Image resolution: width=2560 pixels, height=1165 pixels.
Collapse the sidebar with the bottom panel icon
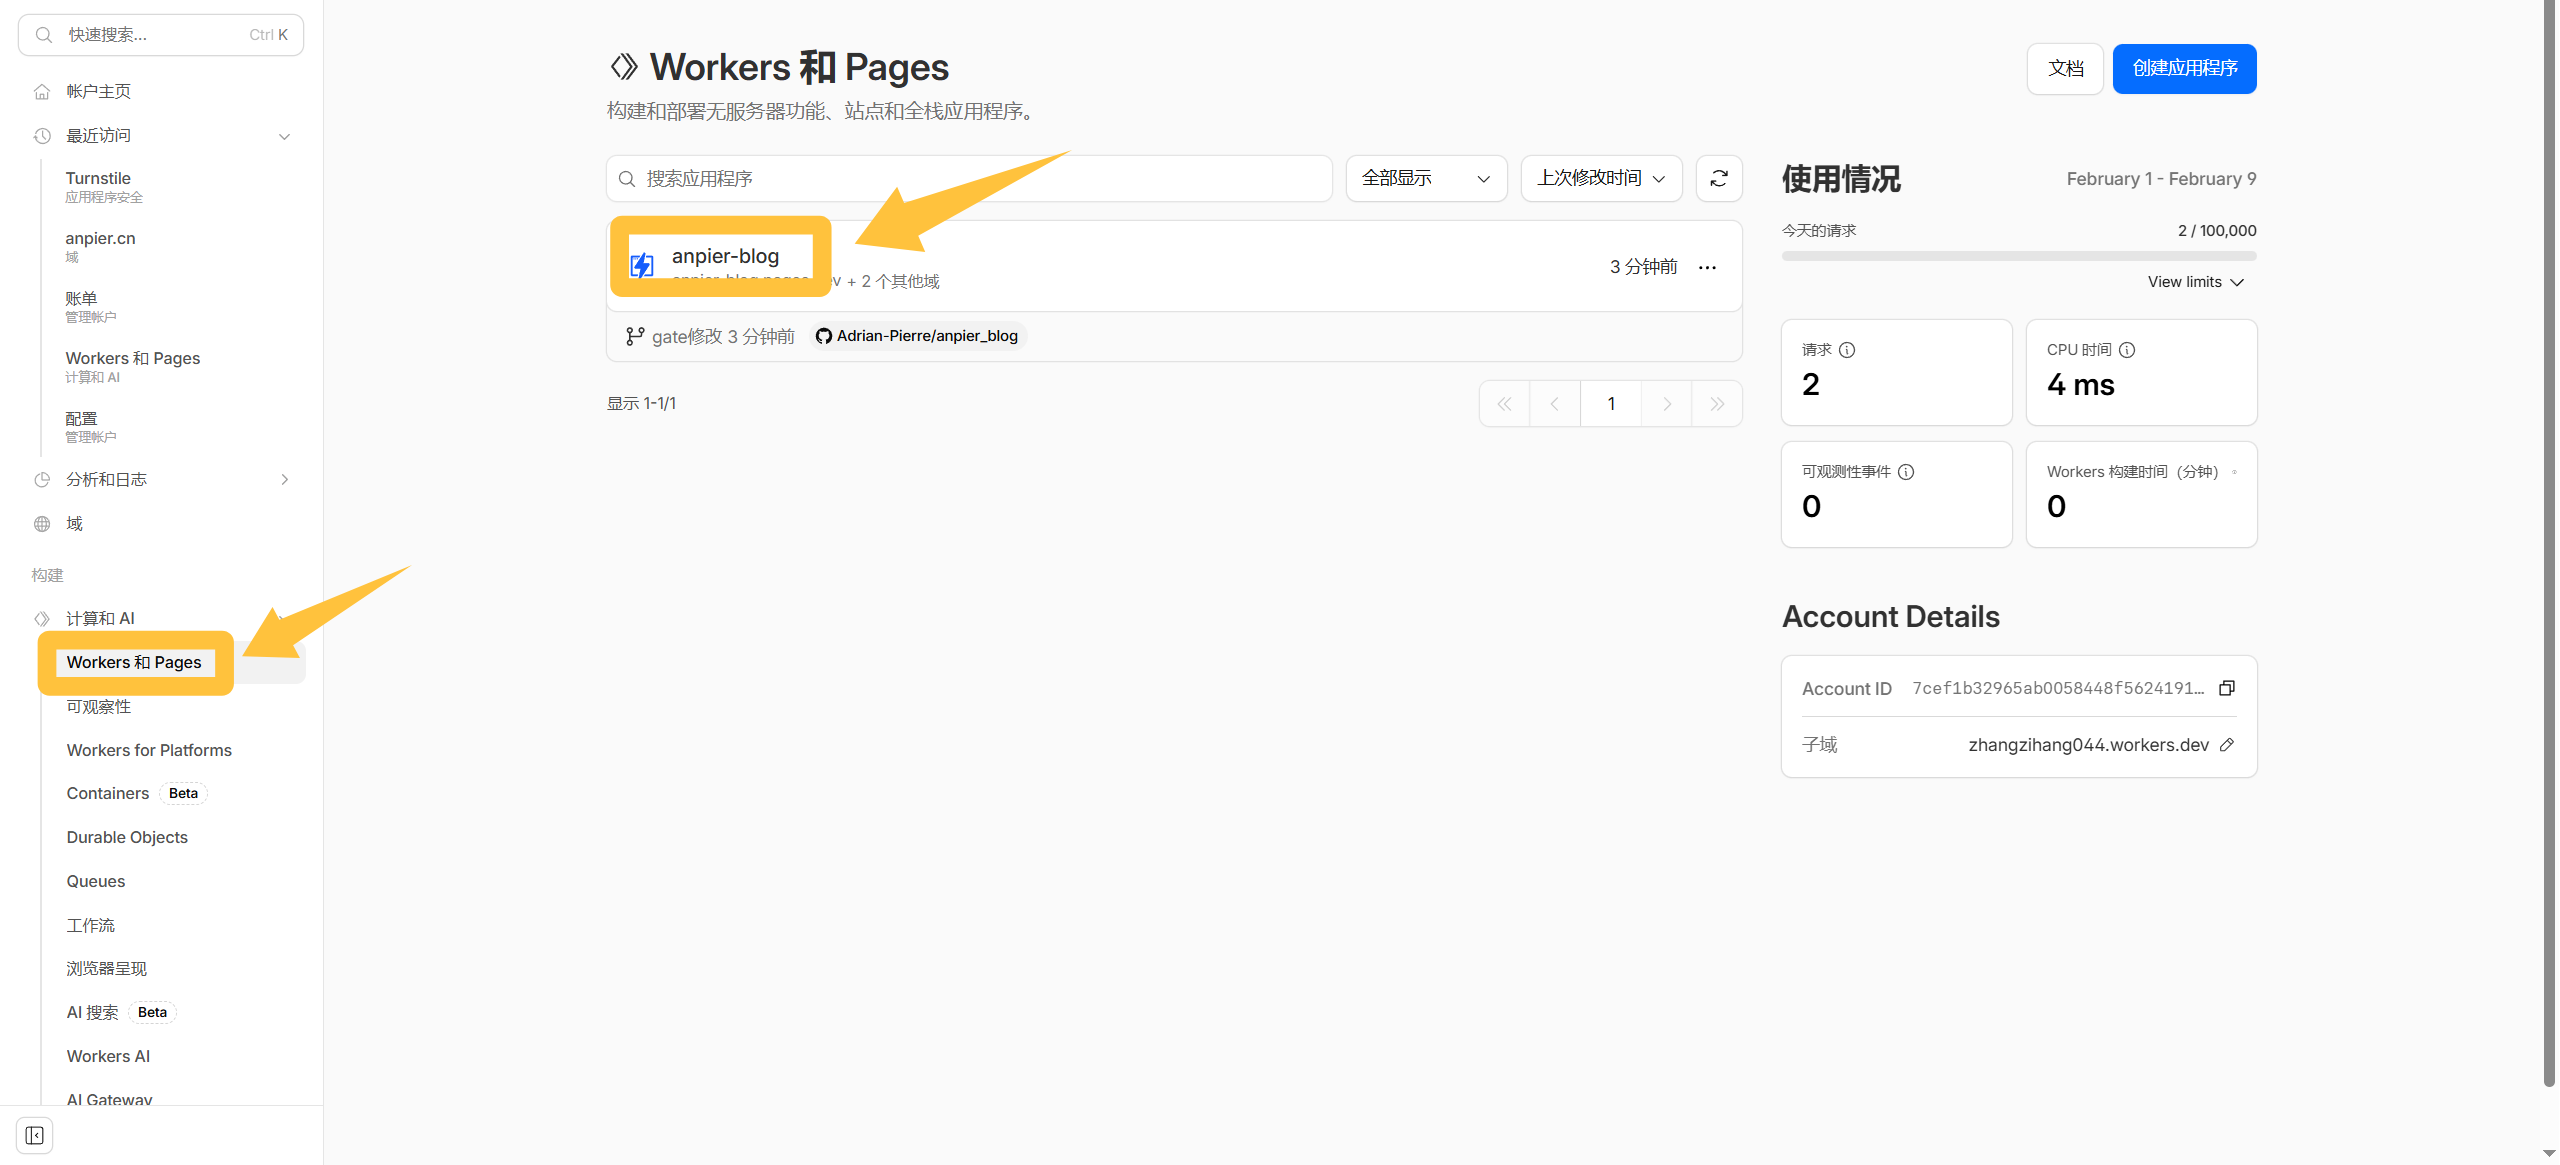[x=35, y=1135]
